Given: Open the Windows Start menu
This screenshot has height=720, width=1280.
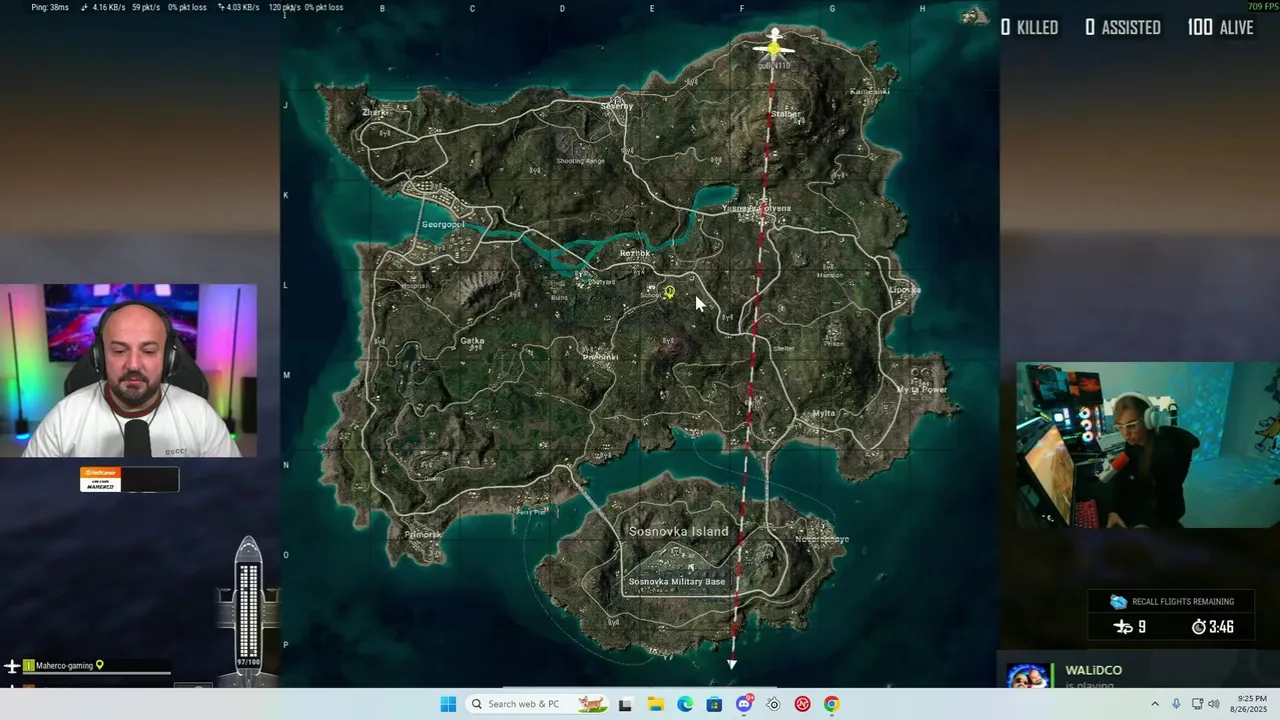Looking at the screenshot, I should 448,704.
